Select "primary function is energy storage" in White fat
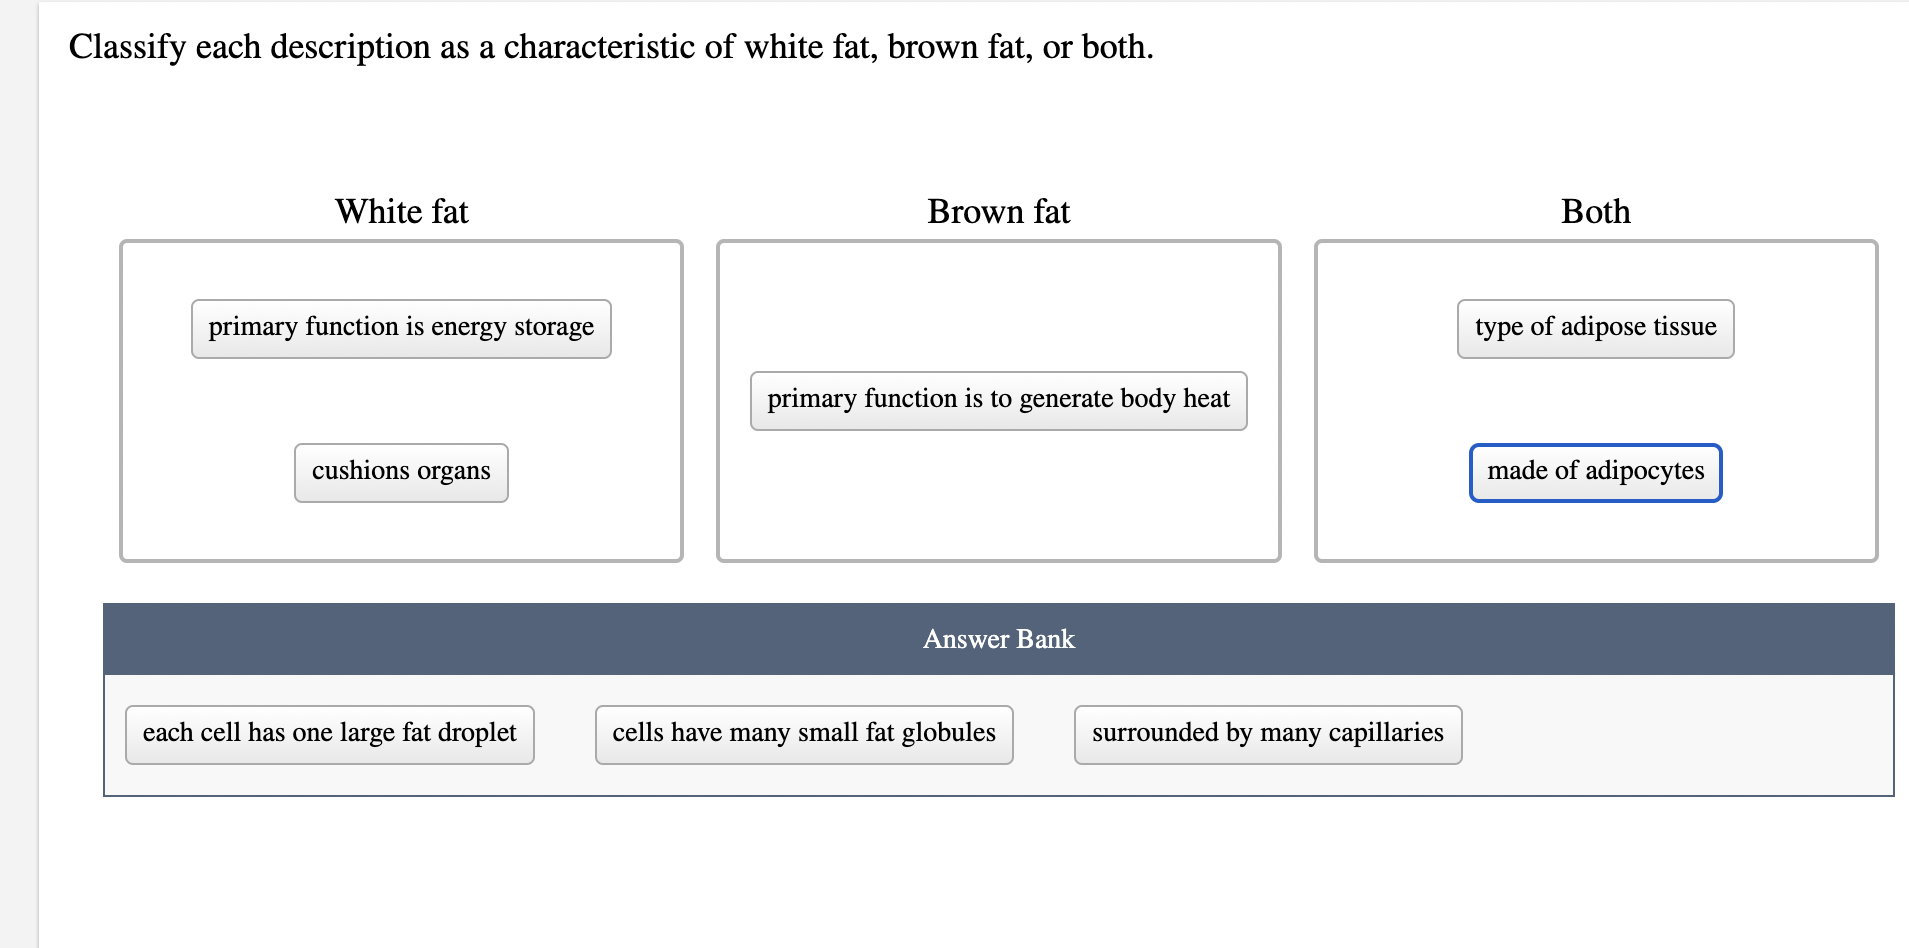This screenshot has width=1909, height=948. [401, 328]
